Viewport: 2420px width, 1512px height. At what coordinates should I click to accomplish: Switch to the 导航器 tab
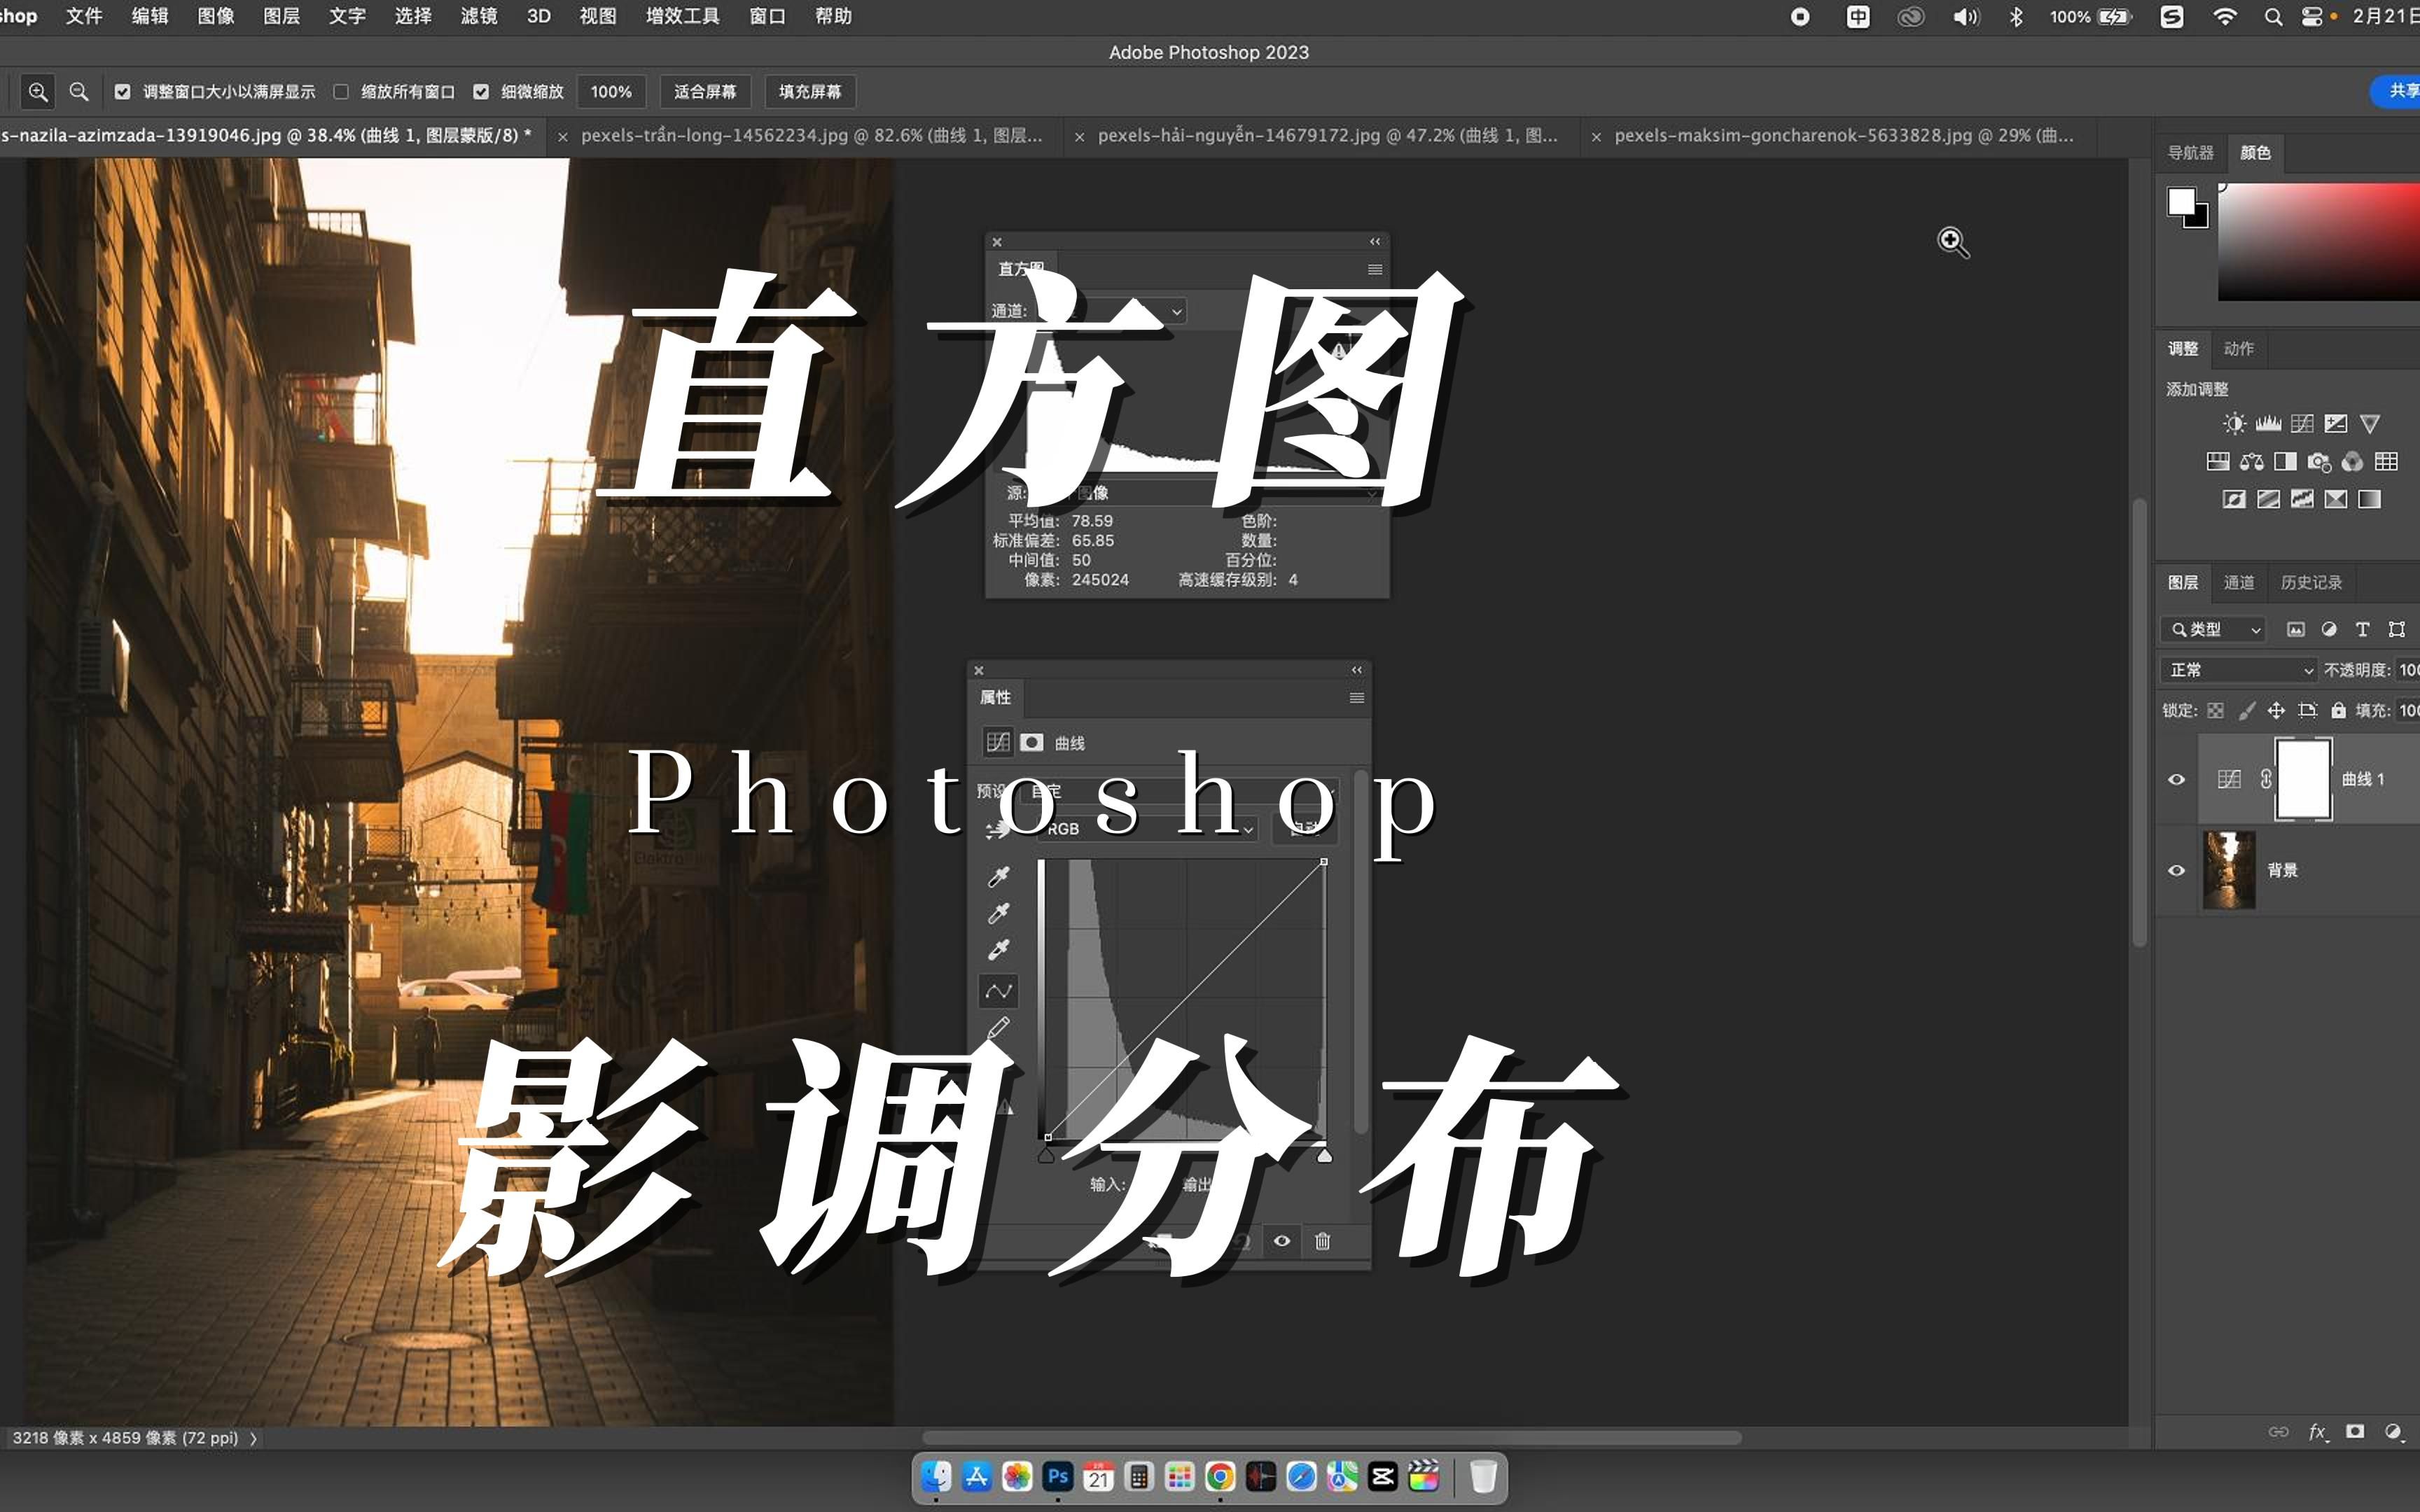point(2190,152)
